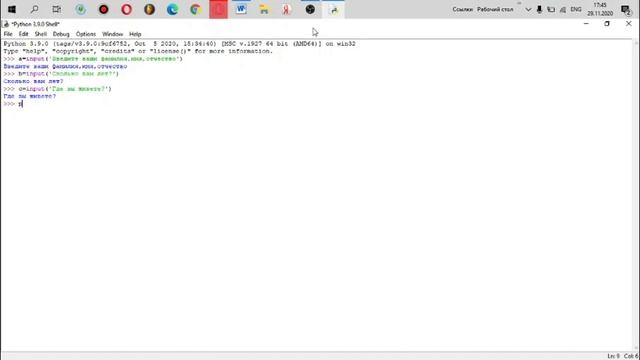Click the 'Type help, copyright' info line

click(x=138, y=51)
